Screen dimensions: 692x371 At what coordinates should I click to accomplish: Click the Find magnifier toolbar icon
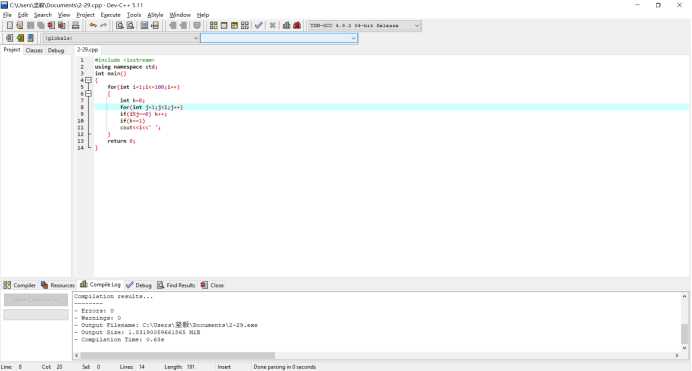click(x=120, y=26)
